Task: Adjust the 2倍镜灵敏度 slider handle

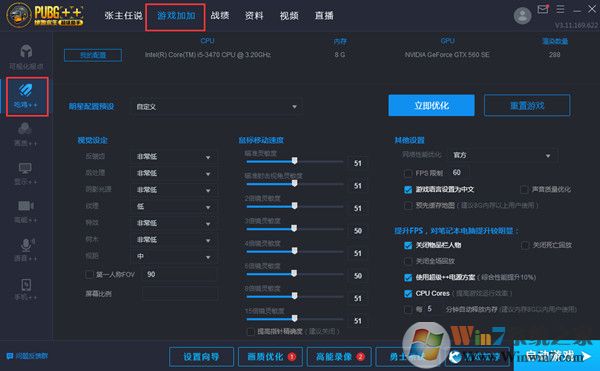Action: 294,206
